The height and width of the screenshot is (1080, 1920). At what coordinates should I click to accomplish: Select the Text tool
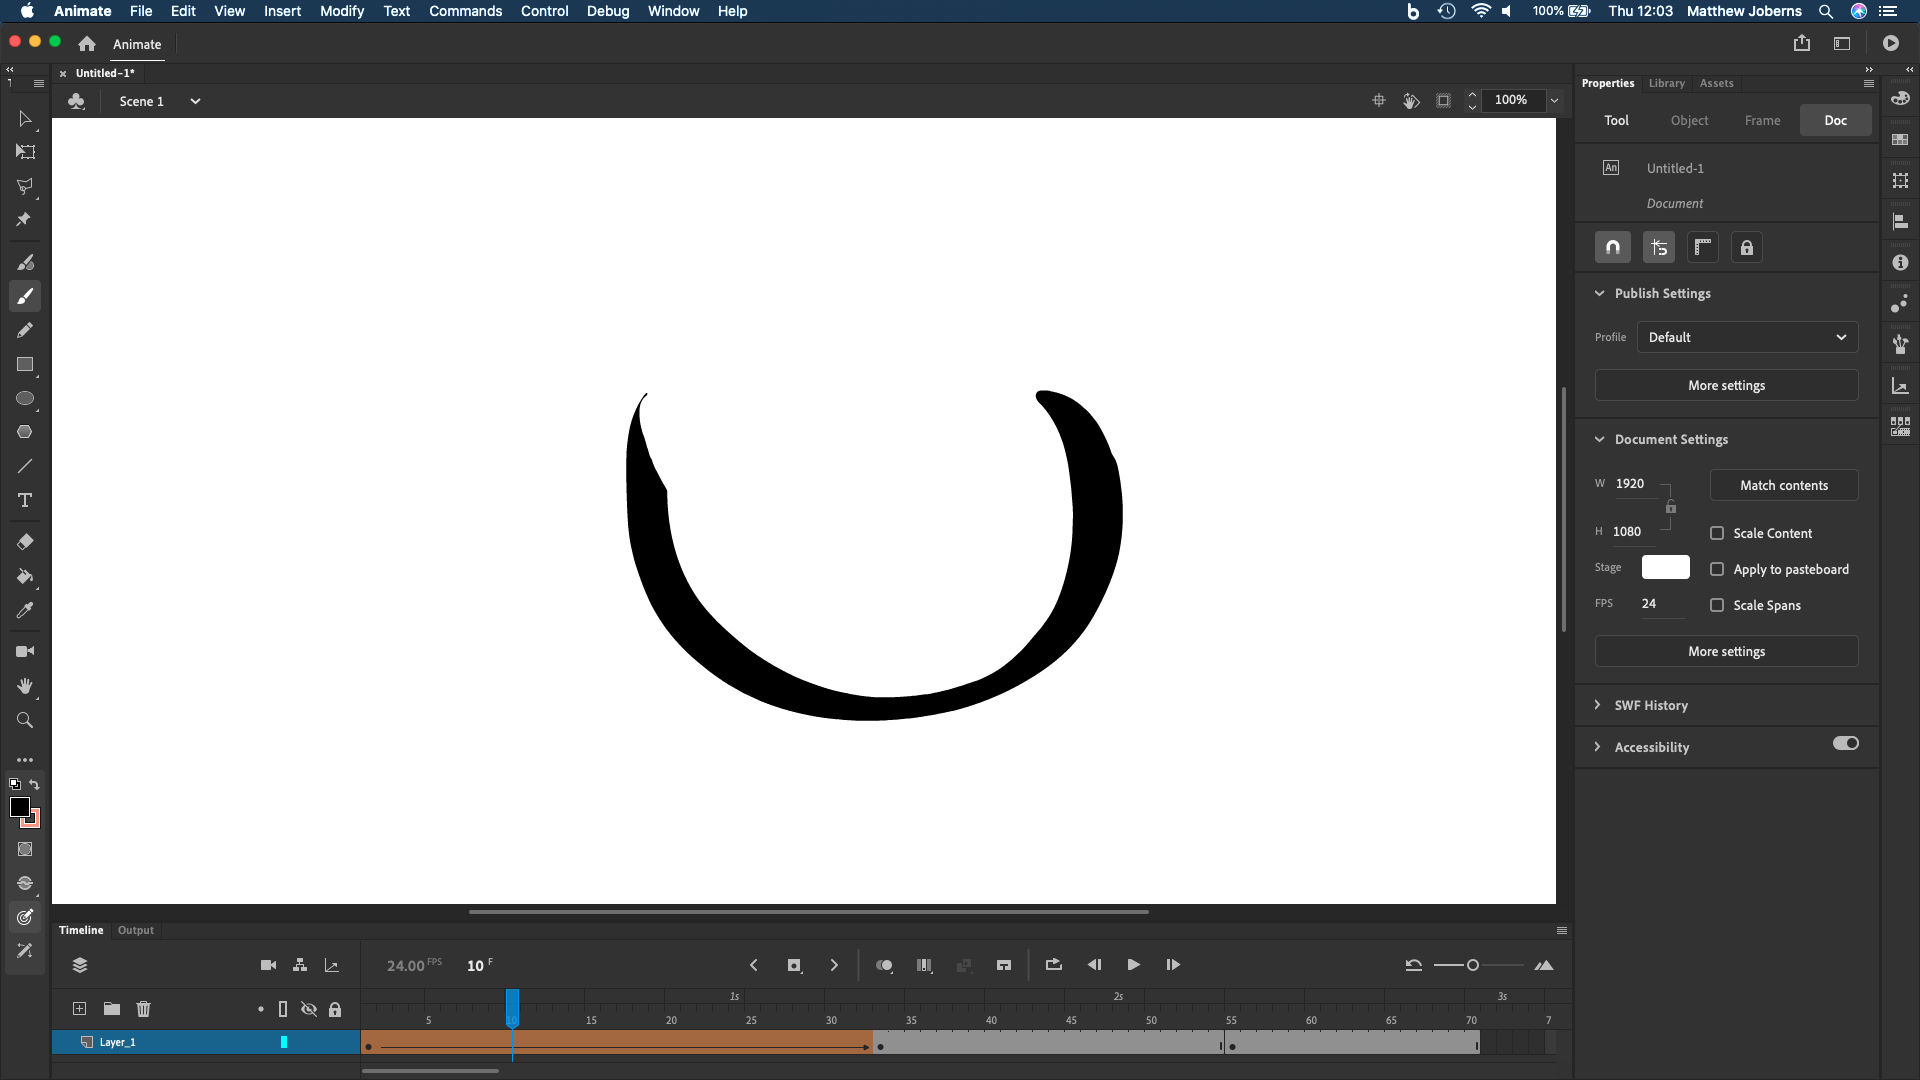25,501
